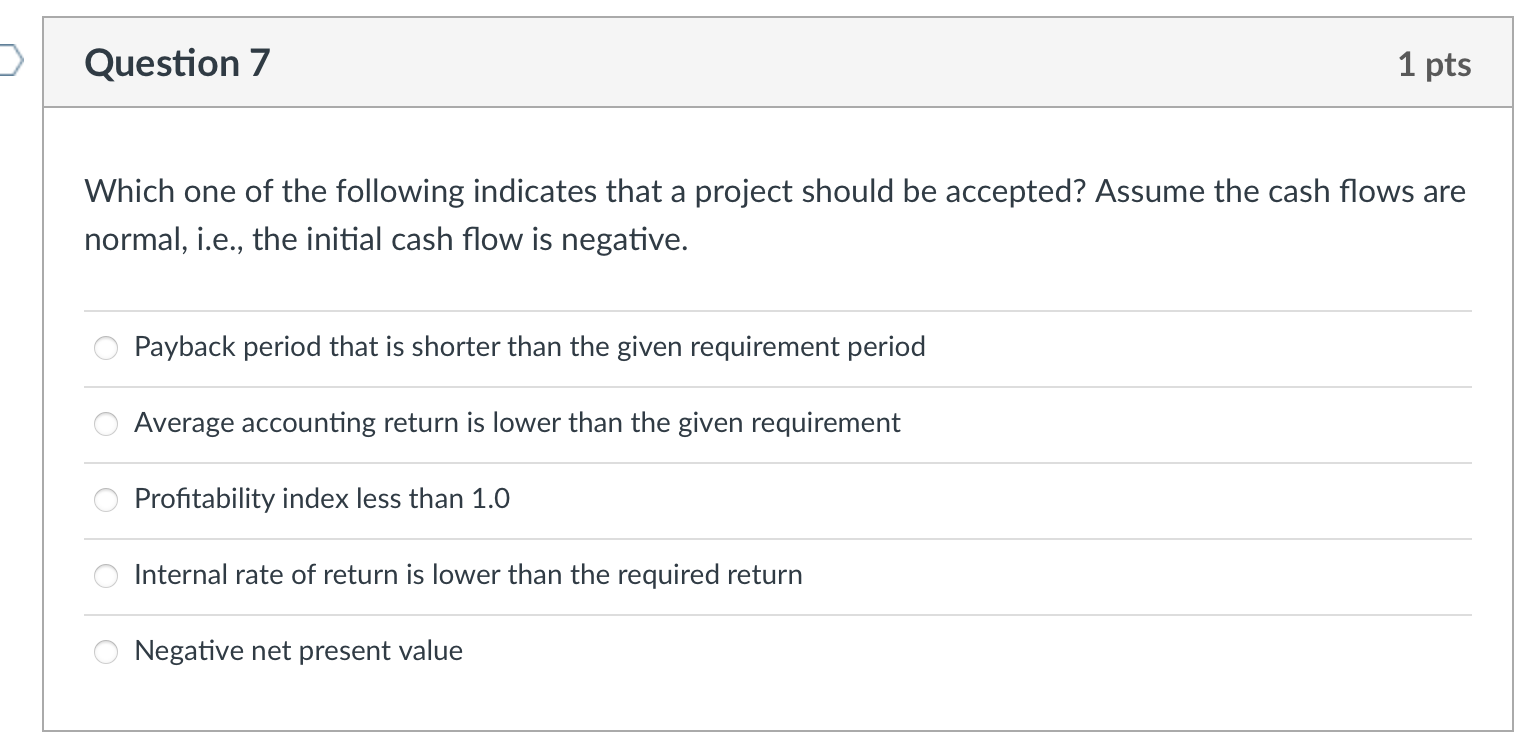Click the 'Profitability index less than' answer text
Image resolution: width=1532 pixels, height=732 pixels.
[x=321, y=499]
